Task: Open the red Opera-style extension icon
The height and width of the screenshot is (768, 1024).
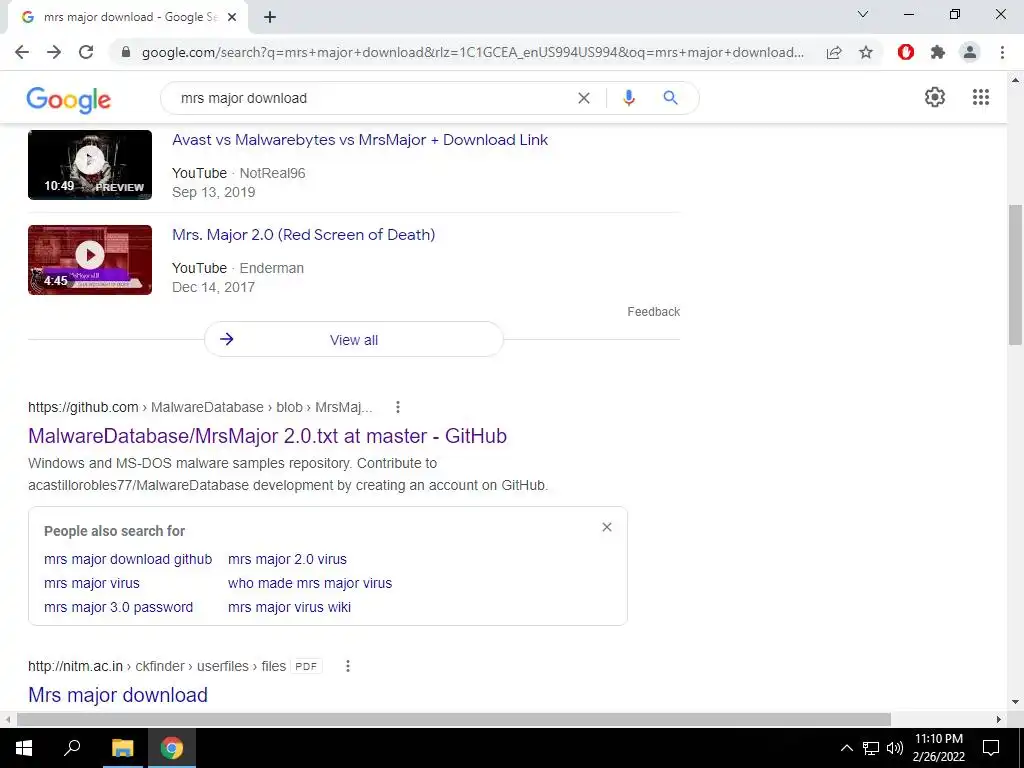Action: (x=906, y=52)
